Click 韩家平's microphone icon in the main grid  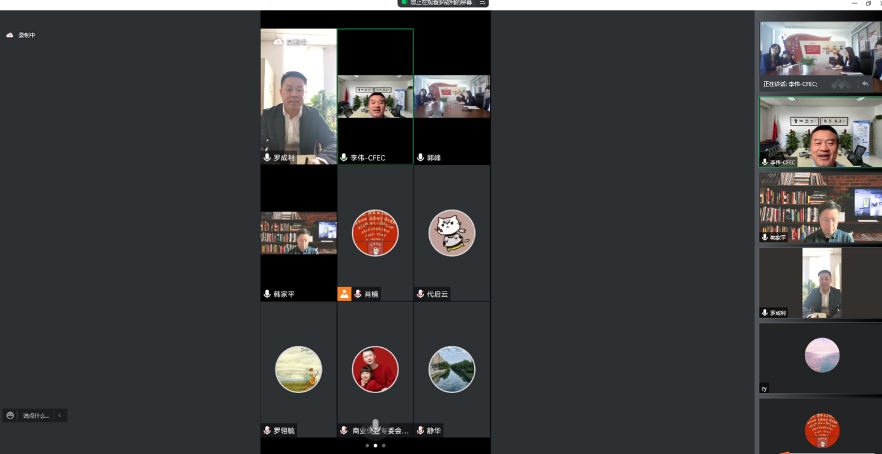click(267, 294)
